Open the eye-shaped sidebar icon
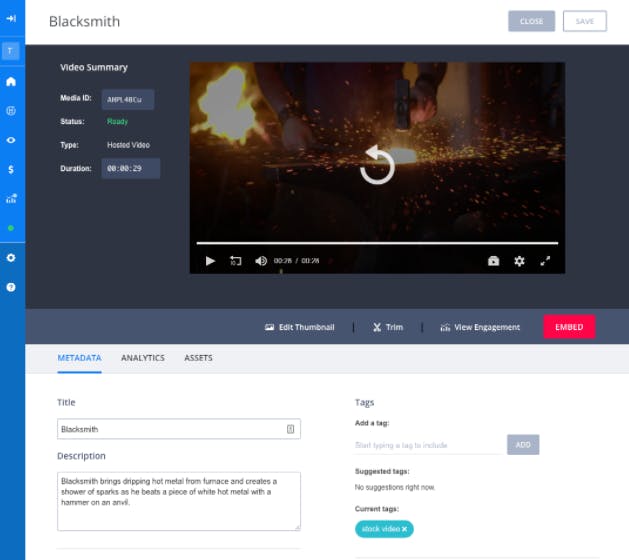 point(11,140)
